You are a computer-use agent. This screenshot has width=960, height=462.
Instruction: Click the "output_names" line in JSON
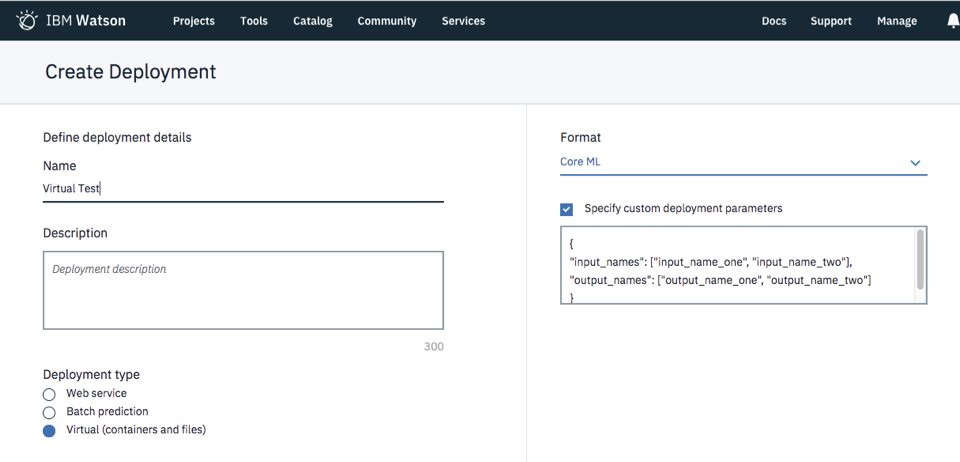coord(720,280)
